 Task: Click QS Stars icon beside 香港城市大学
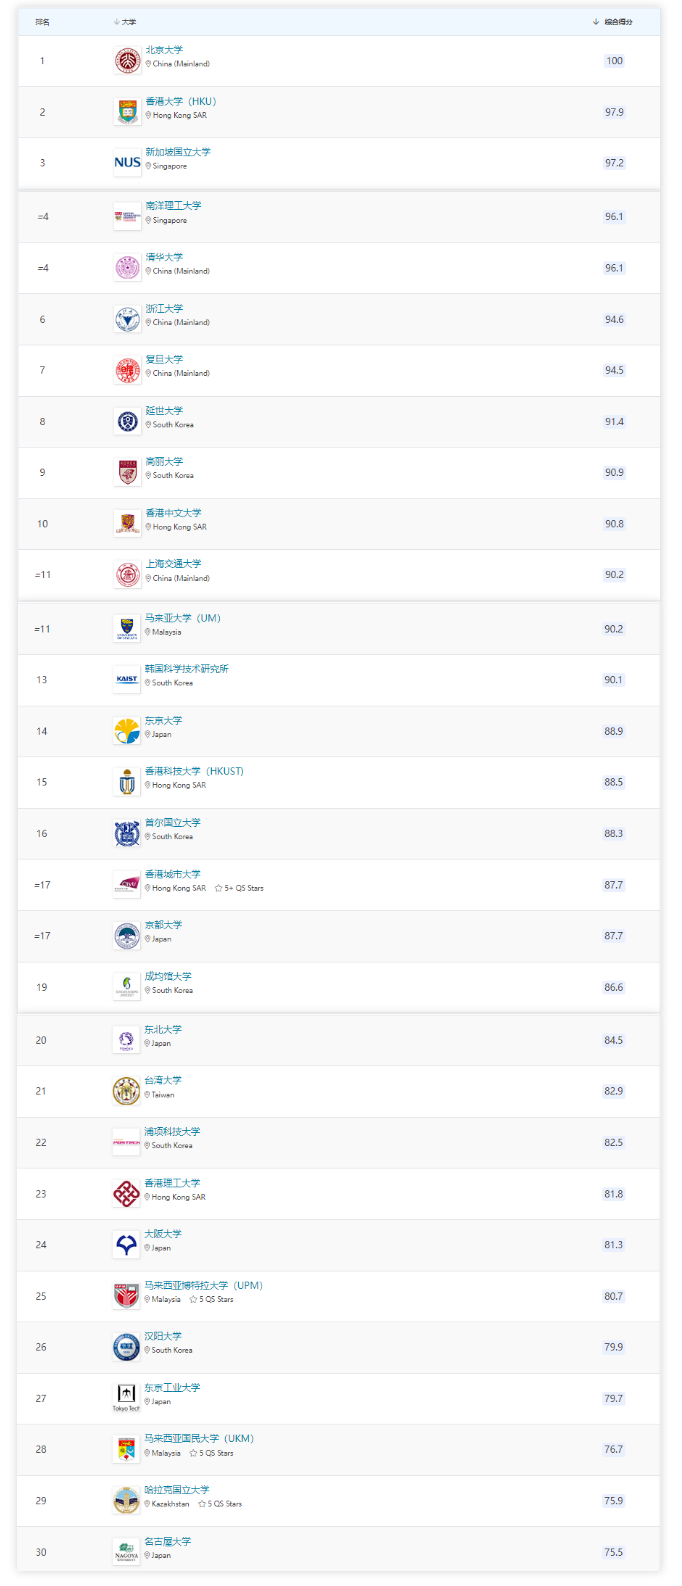point(218,888)
